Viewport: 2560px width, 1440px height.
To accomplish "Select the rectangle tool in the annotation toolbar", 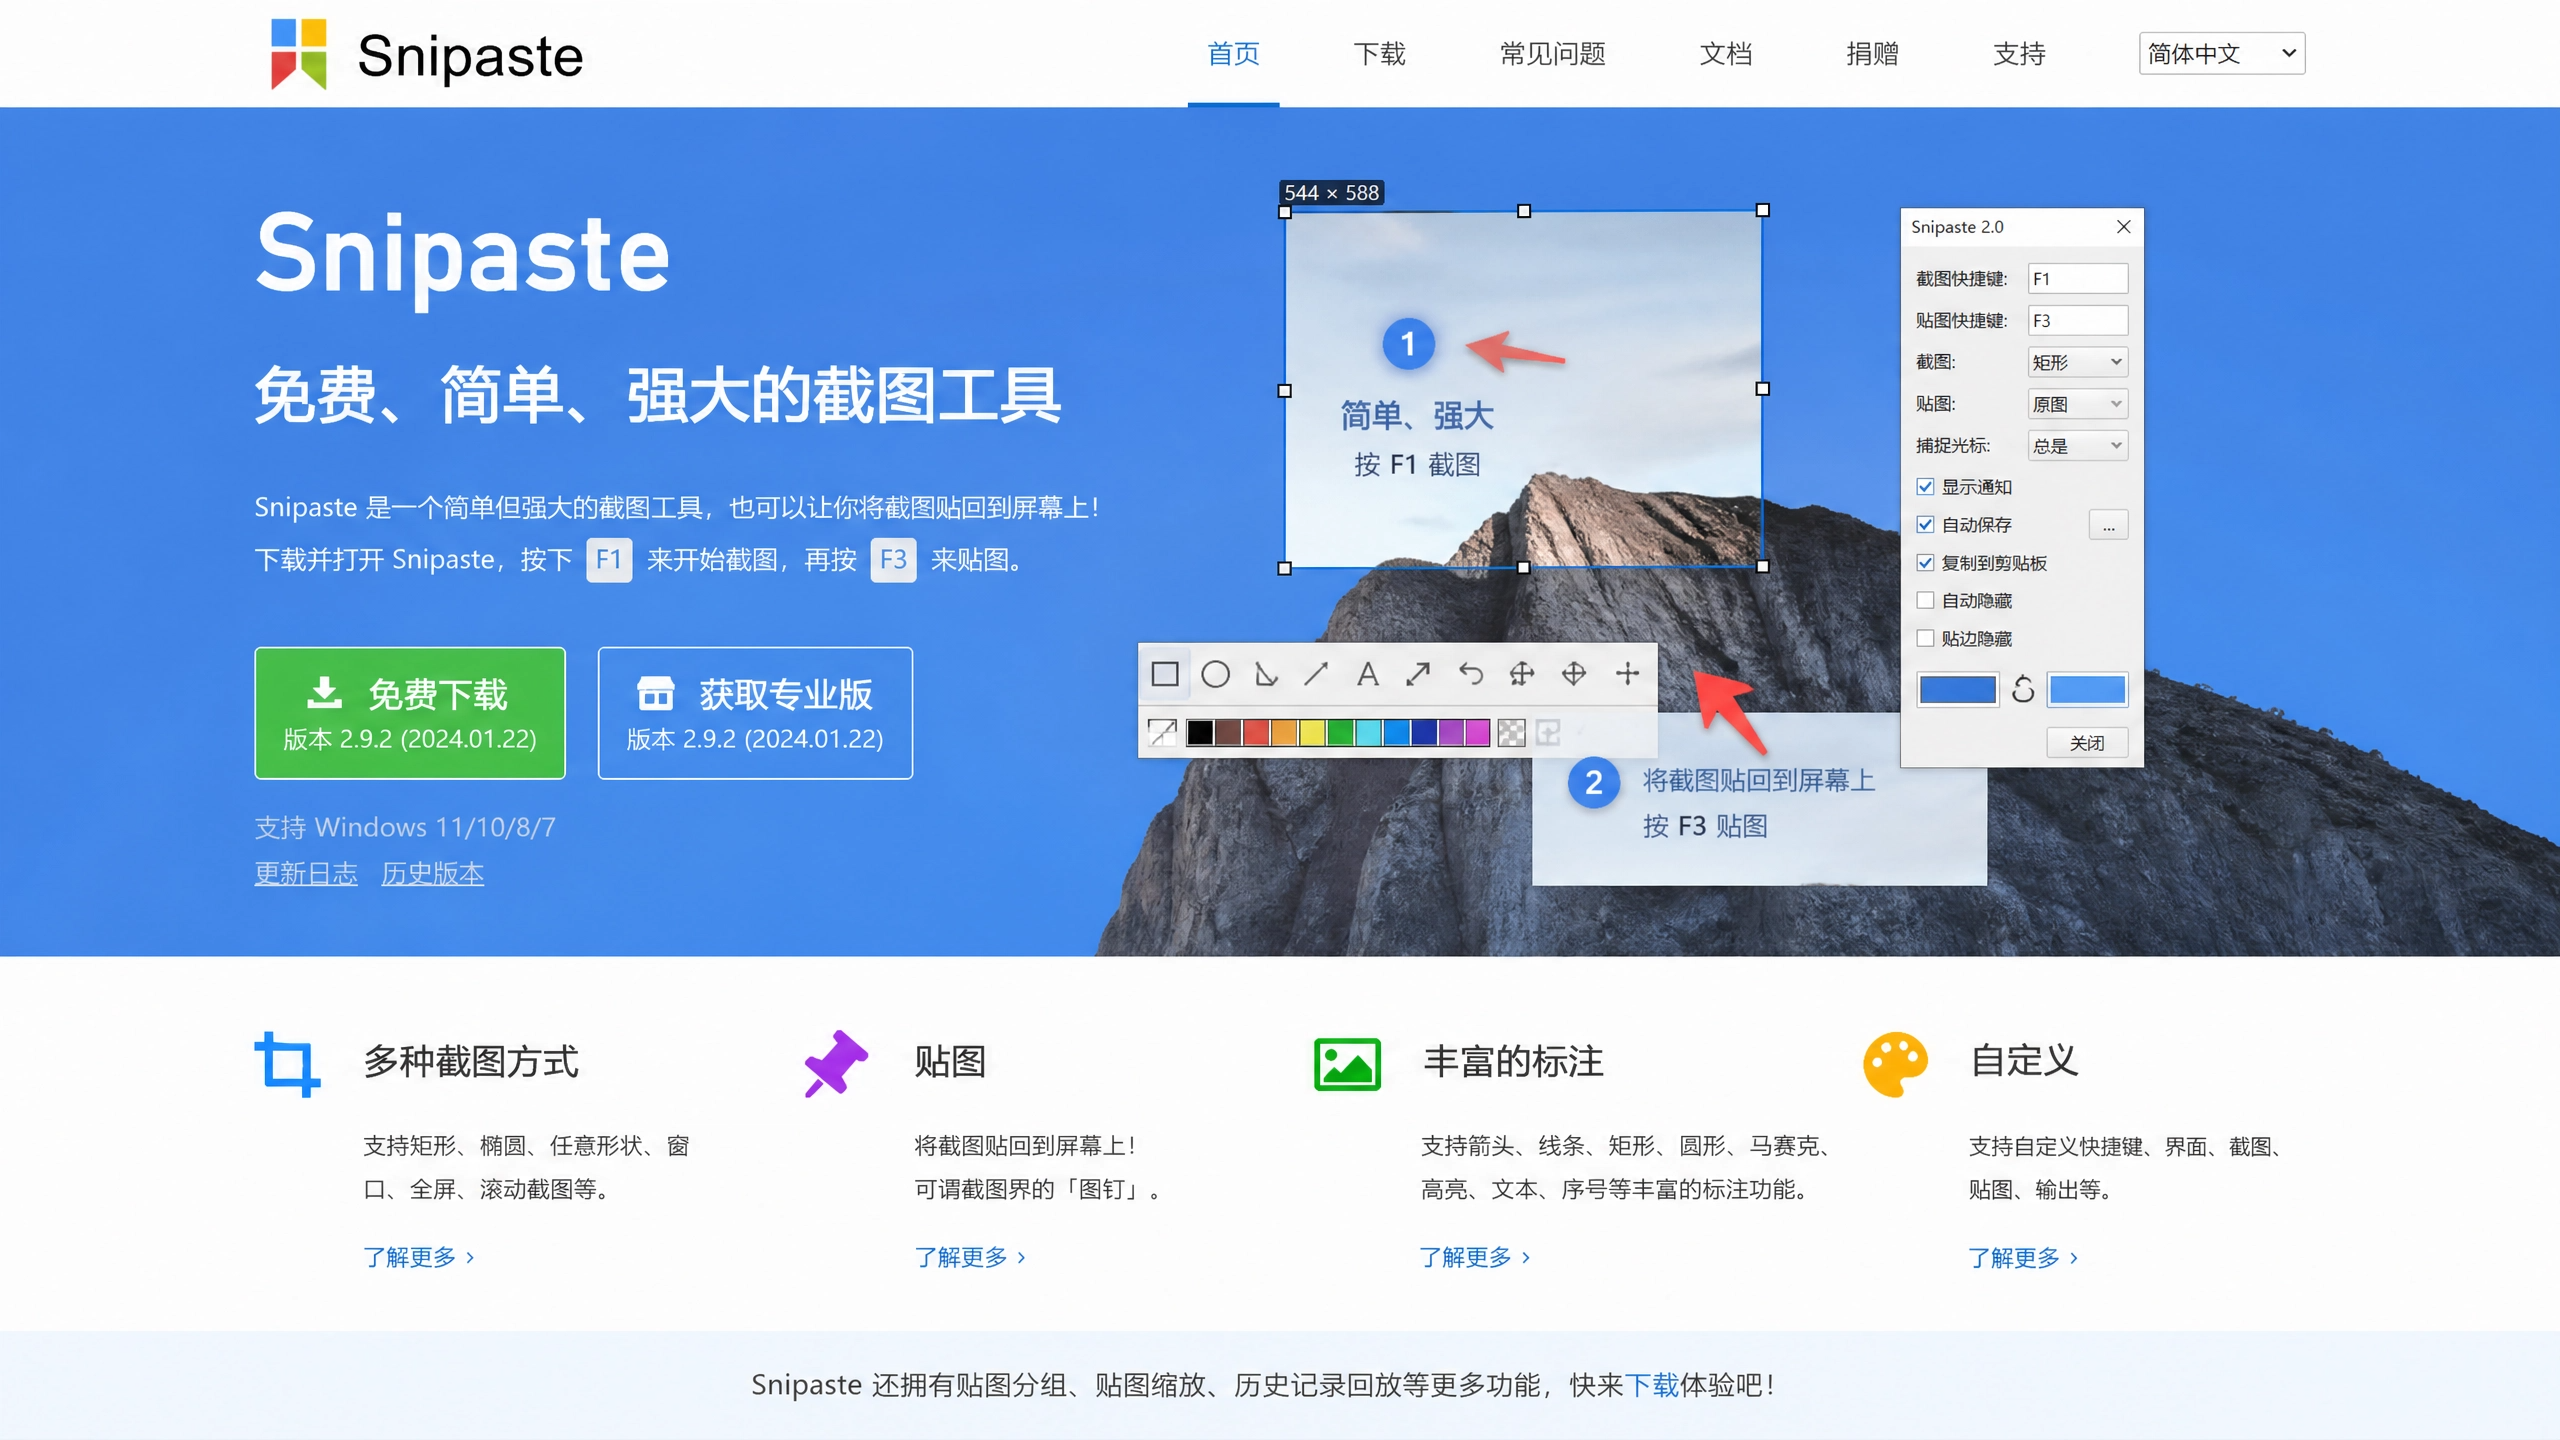I will [x=1164, y=674].
